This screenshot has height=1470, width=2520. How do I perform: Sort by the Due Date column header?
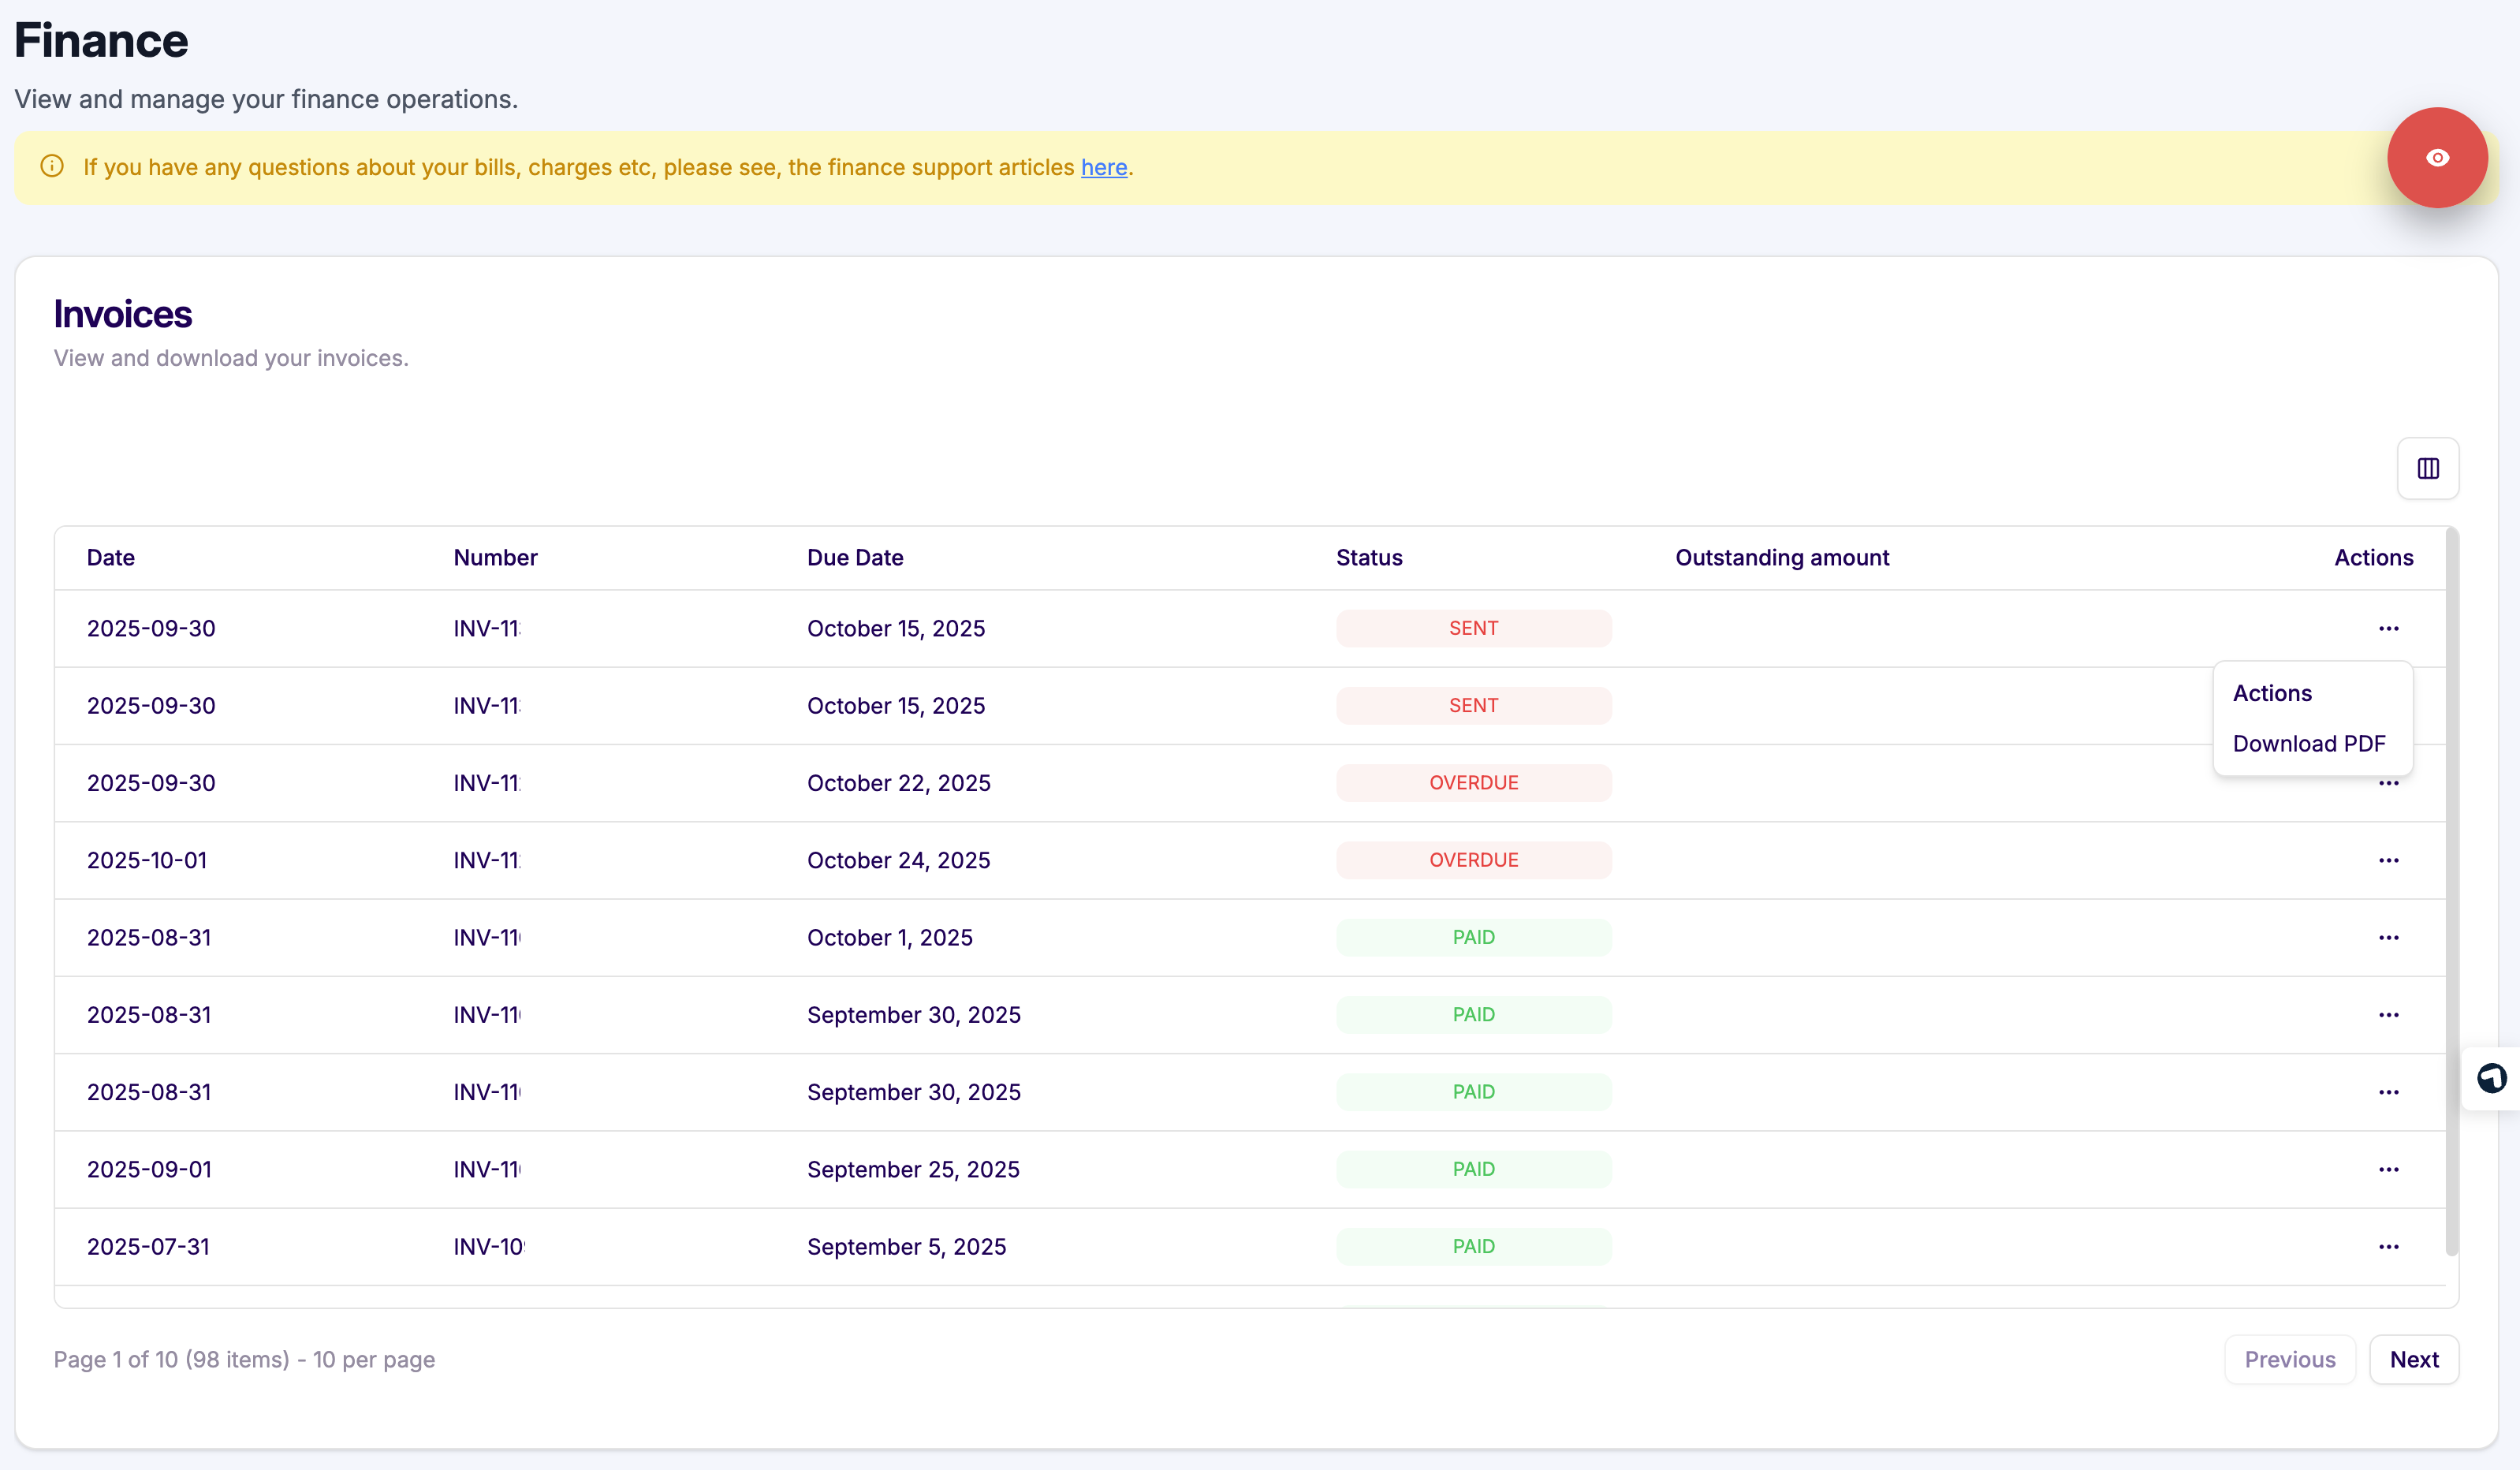tap(855, 557)
